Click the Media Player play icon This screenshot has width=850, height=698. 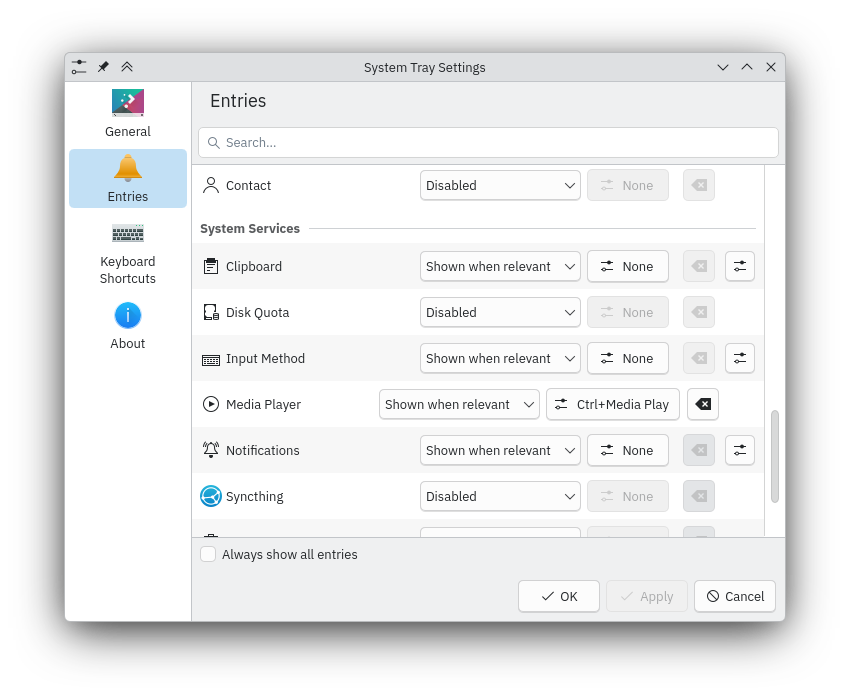click(x=210, y=404)
